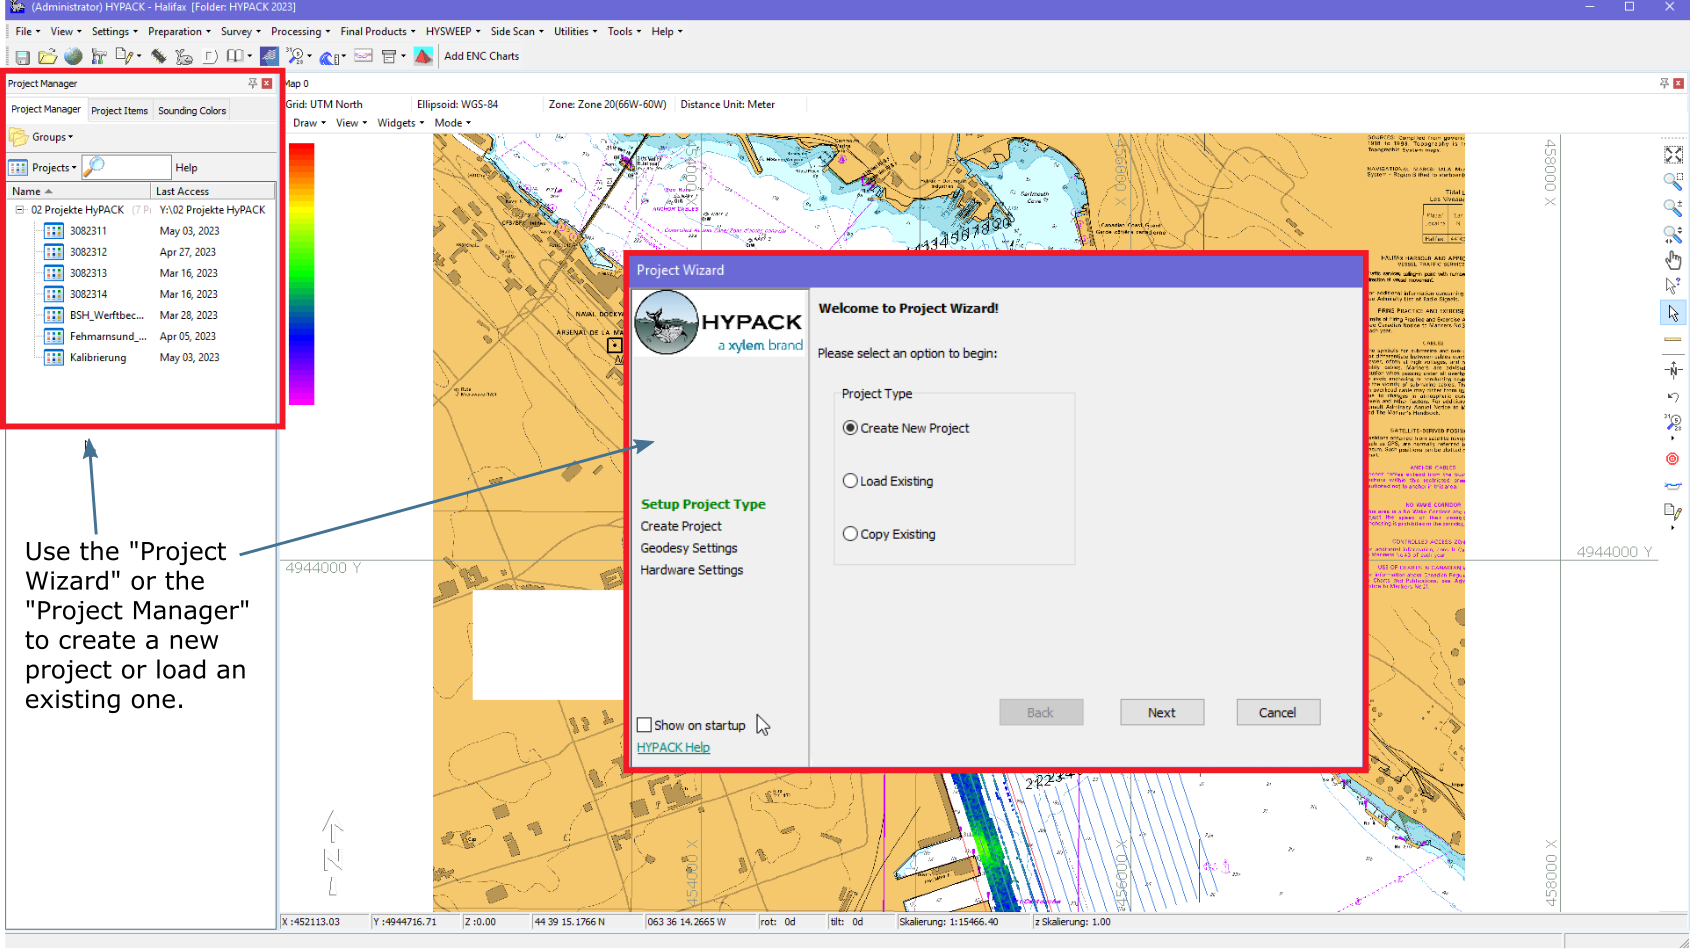Image resolution: width=1690 pixels, height=949 pixels.
Task: Open the Preparation menu
Action: (179, 32)
